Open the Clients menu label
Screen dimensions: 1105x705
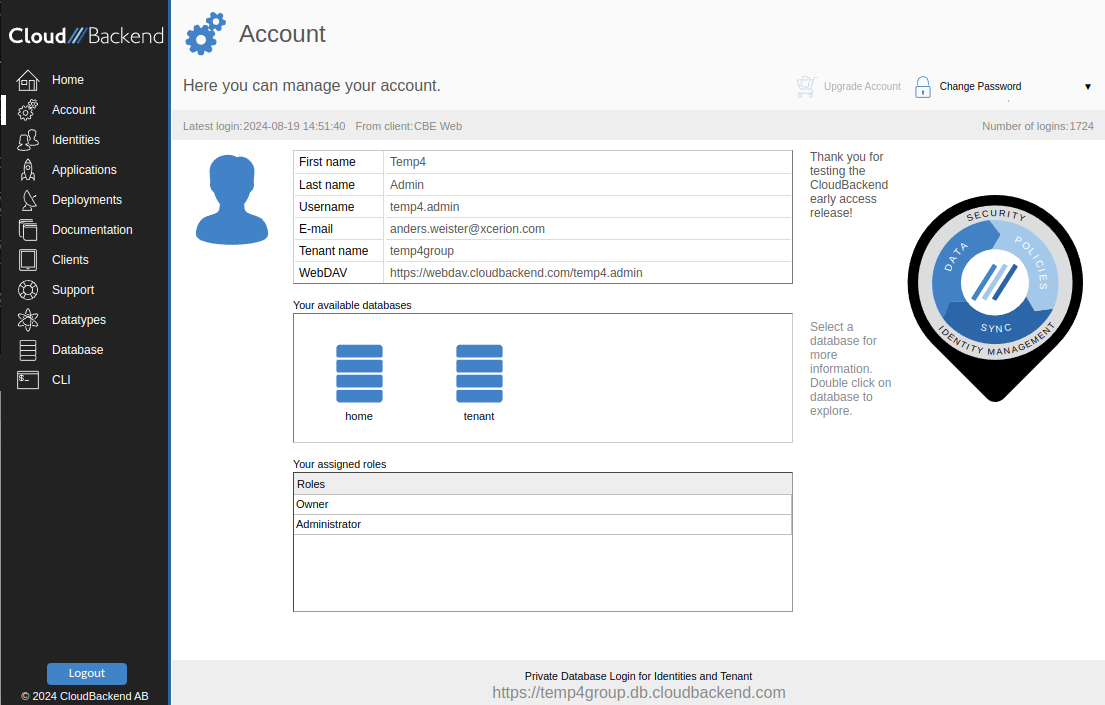pos(70,260)
